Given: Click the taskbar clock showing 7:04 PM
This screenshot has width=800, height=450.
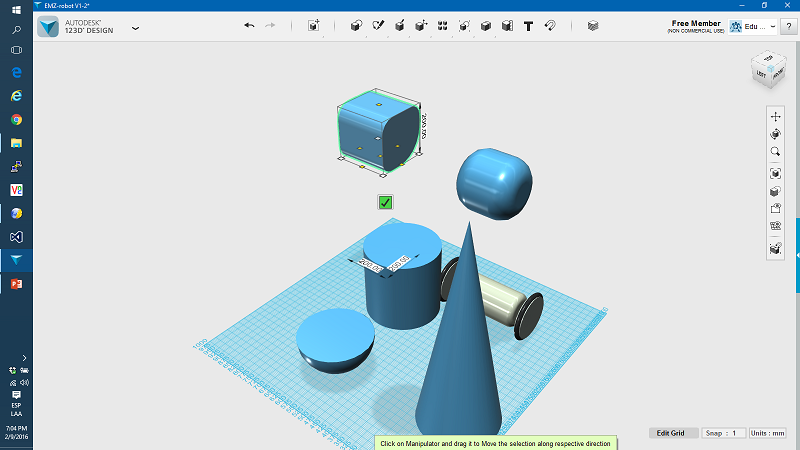Looking at the screenshot, I should pyautogui.click(x=16, y=433).
